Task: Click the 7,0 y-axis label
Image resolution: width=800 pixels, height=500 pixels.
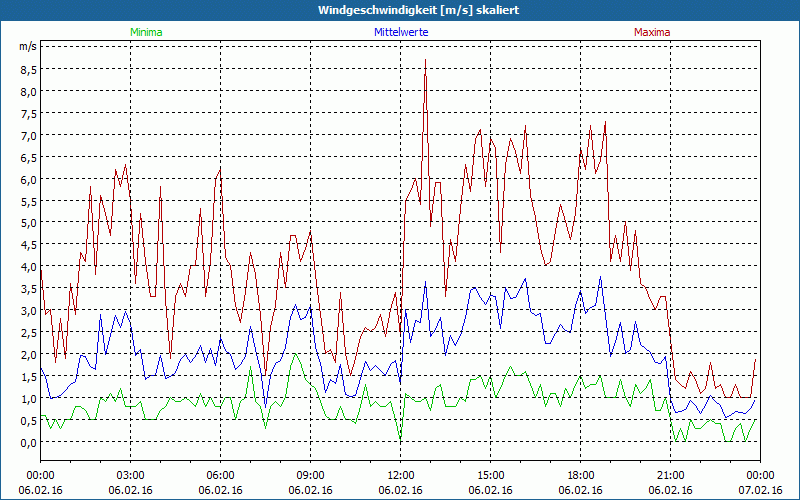Action: click(28, 136)
